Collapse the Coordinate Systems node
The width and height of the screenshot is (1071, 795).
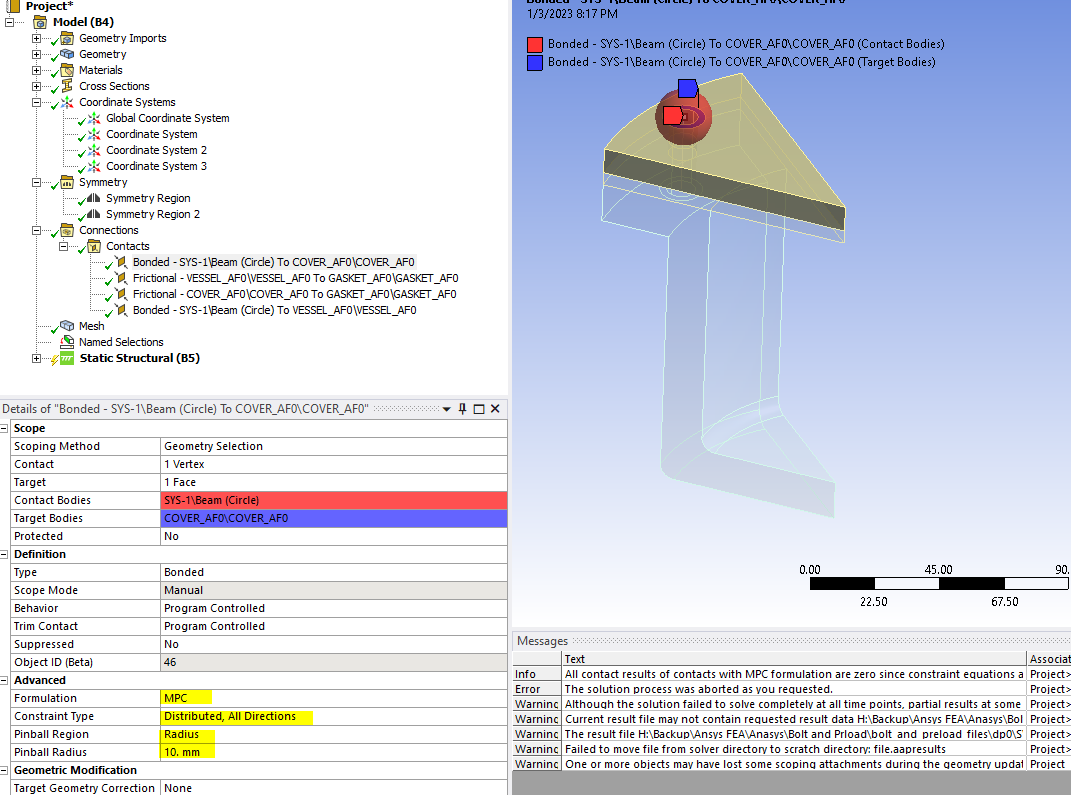(x=36, y=102)
